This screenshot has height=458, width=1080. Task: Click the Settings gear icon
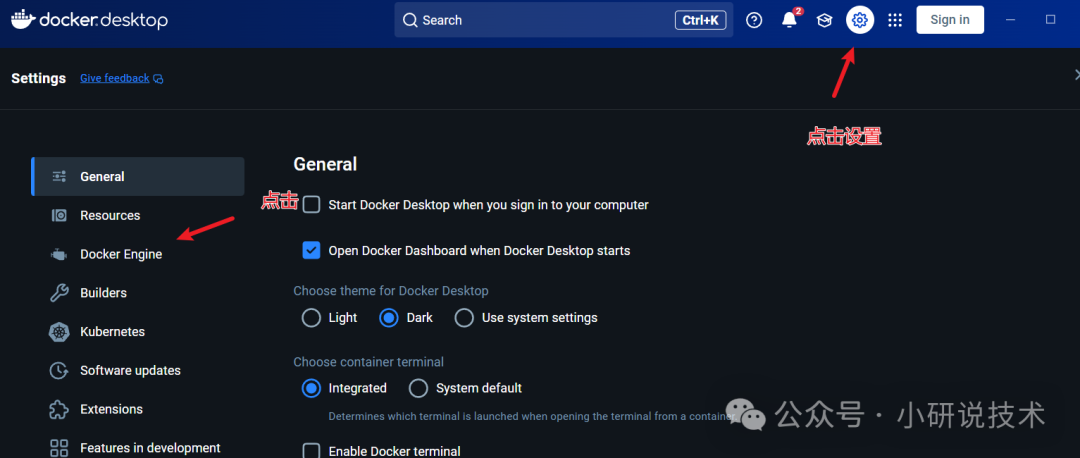tap(860, 20)
